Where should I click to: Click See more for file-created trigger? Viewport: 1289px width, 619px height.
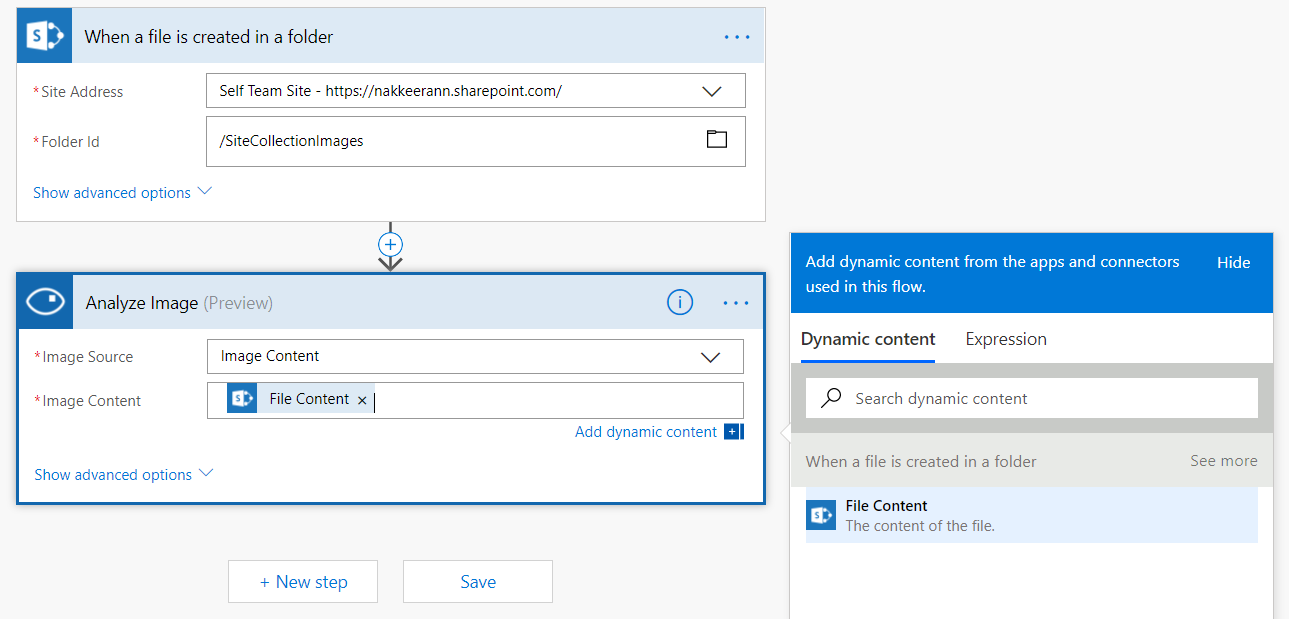[x=1224, y=461]
